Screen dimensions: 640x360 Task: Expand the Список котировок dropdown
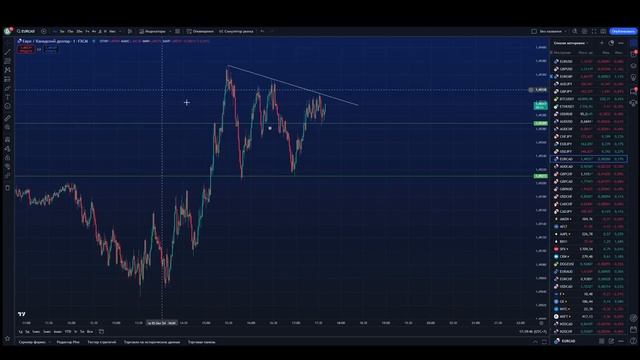pyautogui.click(x=571, y=43)
